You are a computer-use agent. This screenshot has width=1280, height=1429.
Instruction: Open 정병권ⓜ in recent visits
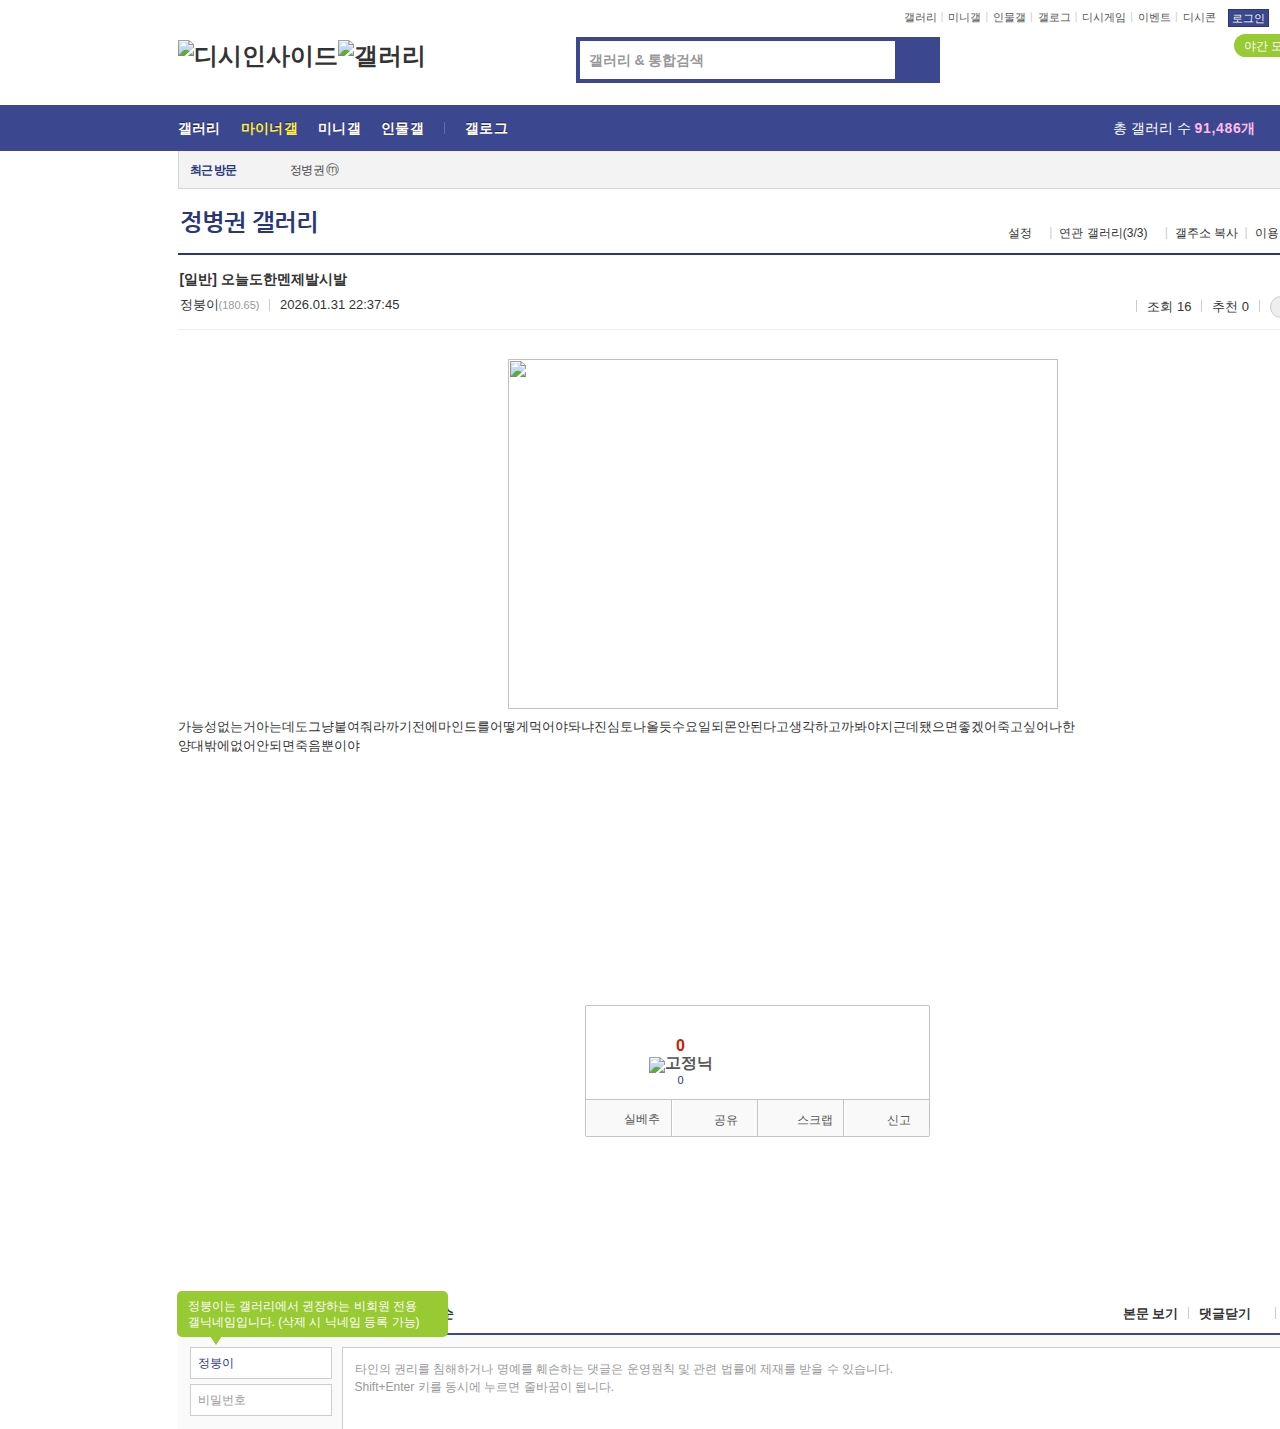coord(314,170)
